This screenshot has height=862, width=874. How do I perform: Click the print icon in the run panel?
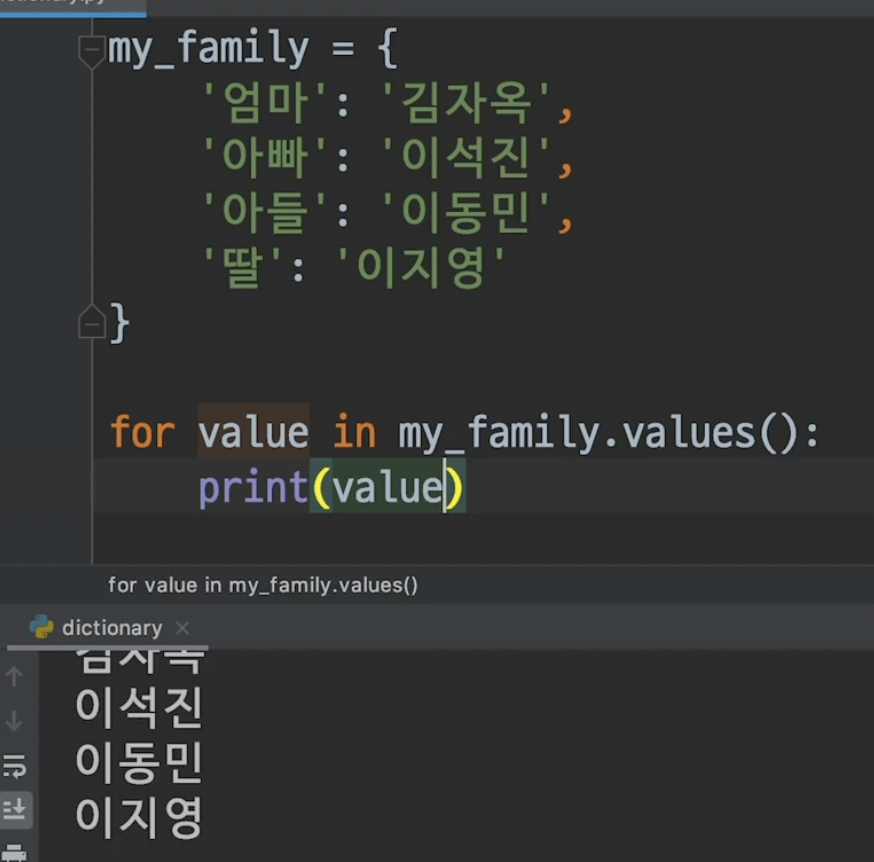point(14,853)
